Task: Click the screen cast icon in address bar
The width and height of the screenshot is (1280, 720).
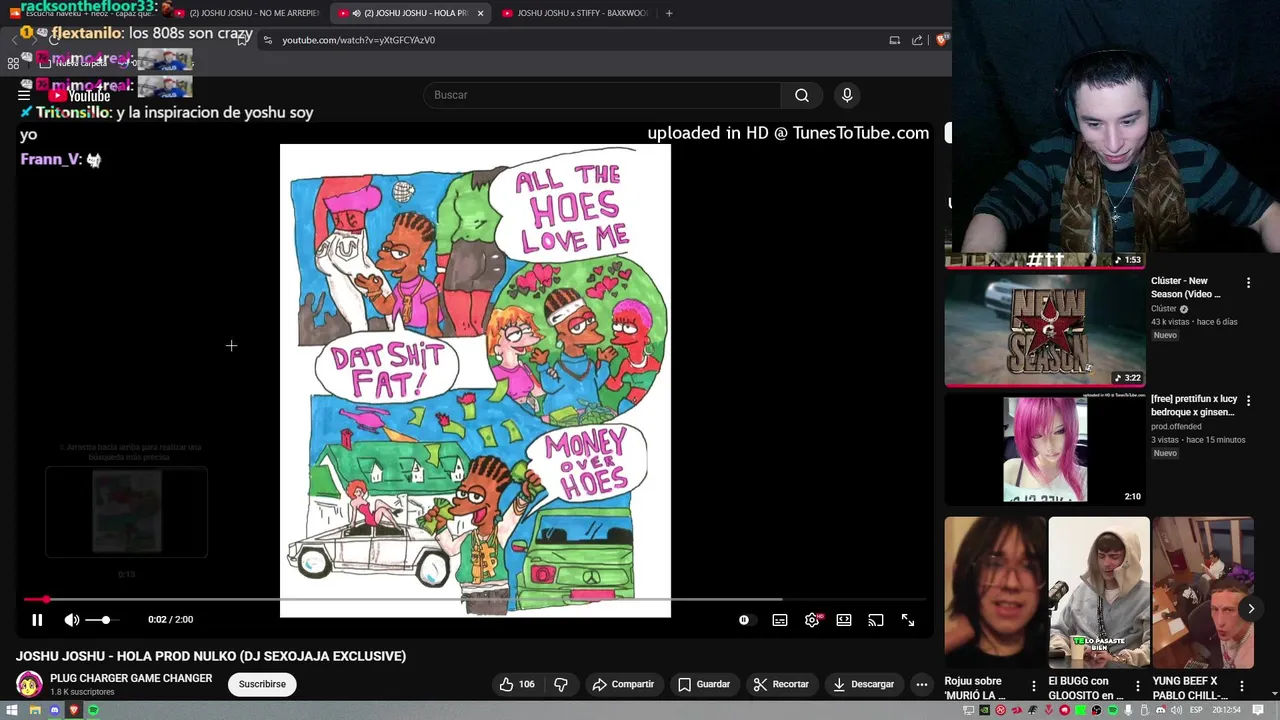Action: (x=895, y=40)
